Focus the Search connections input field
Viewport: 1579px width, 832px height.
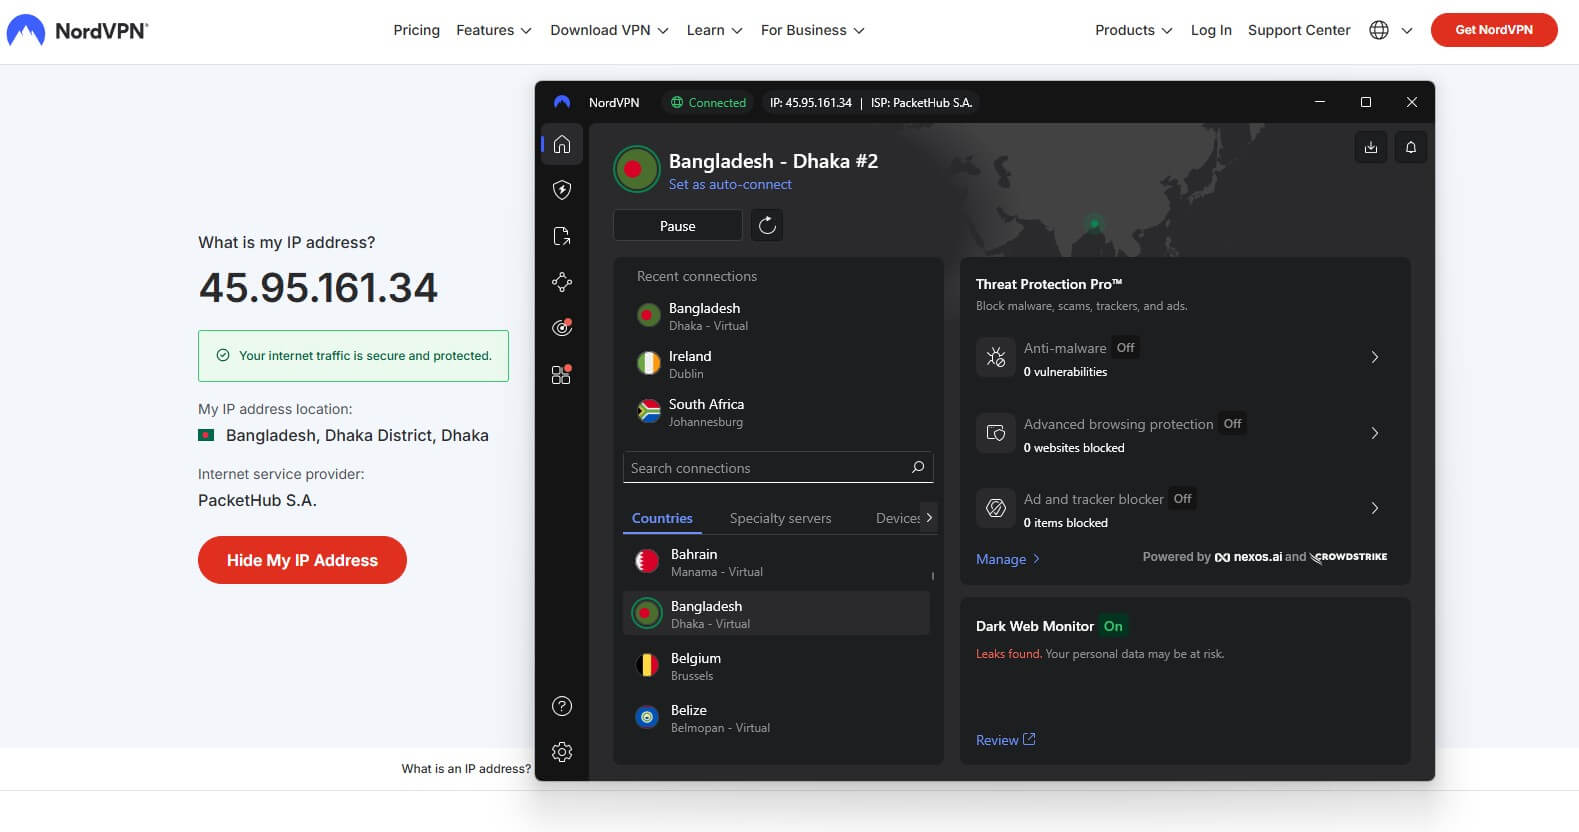tap(778, 467)
